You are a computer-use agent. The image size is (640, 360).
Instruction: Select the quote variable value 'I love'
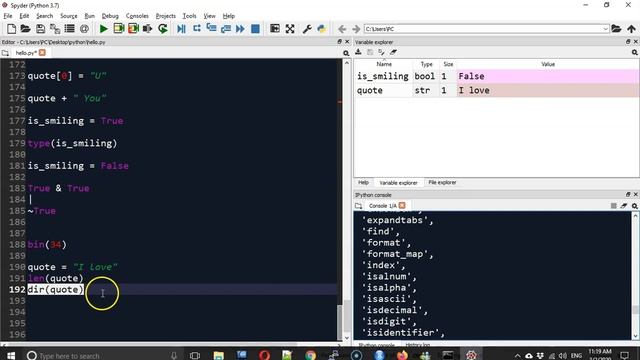tap(547, 90)
